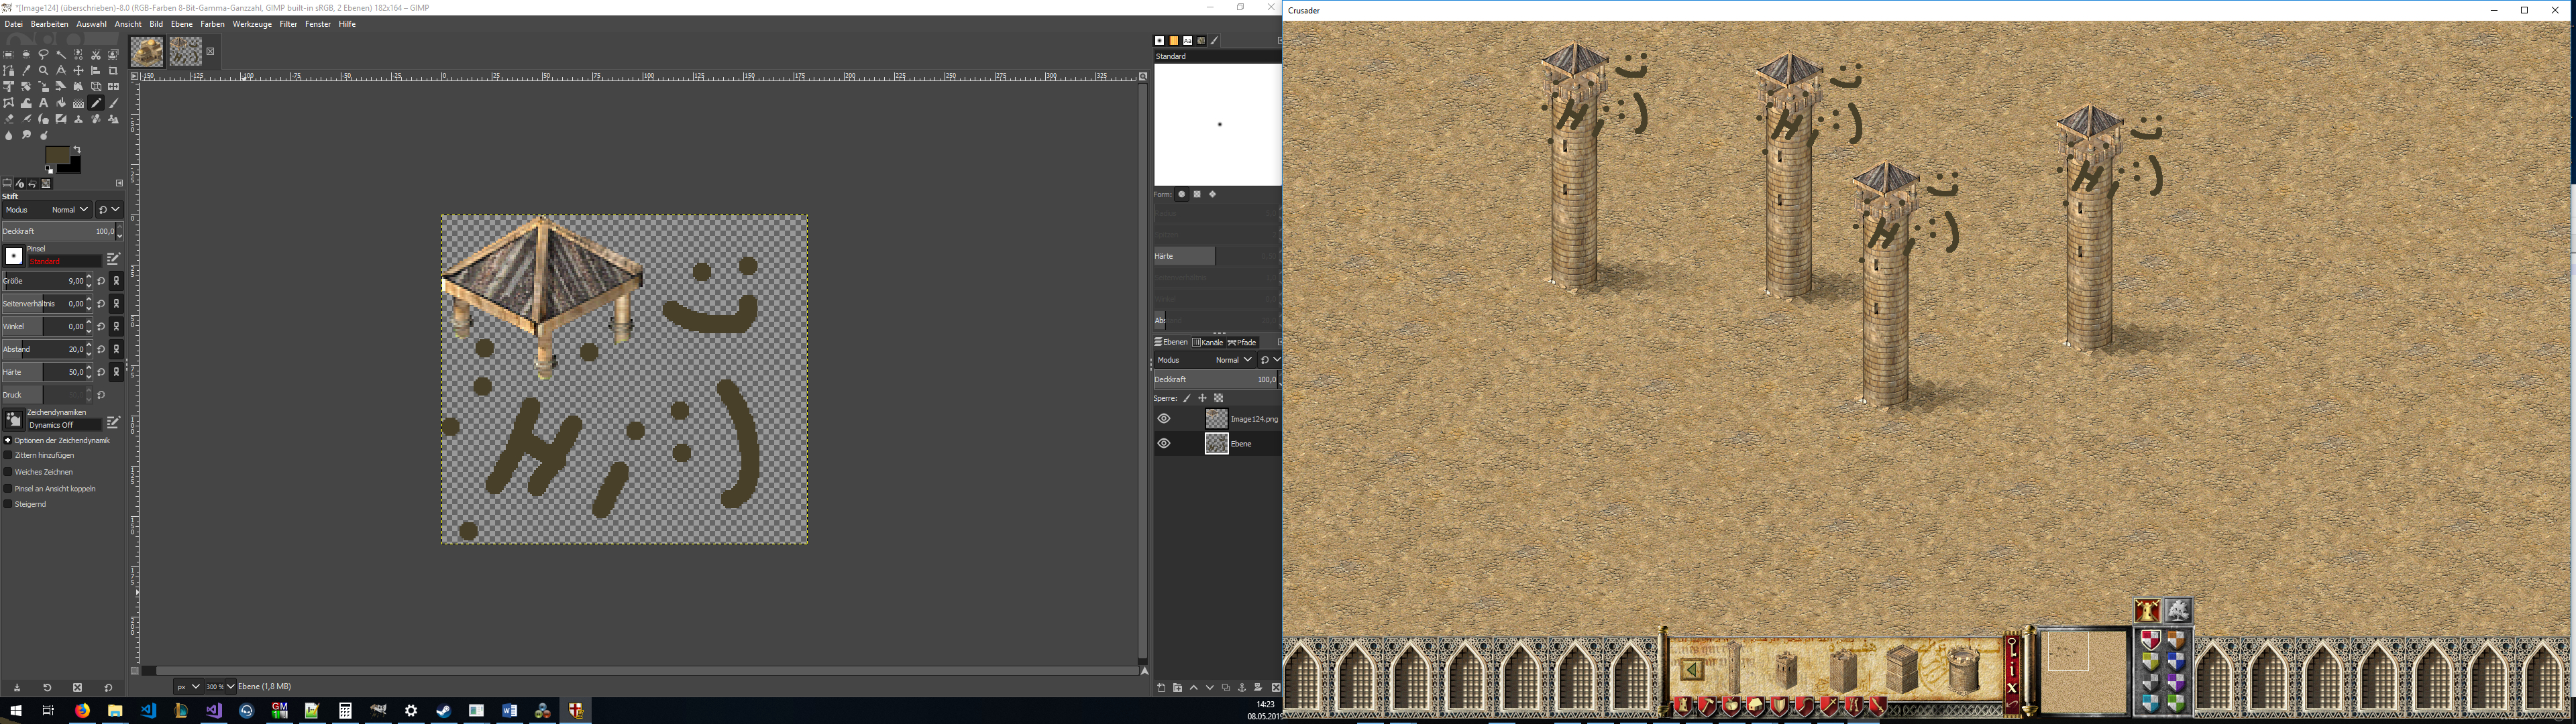Open the Farben menu
The width and height of the screenshot is (2576, 724).
(x=212, y=24)
